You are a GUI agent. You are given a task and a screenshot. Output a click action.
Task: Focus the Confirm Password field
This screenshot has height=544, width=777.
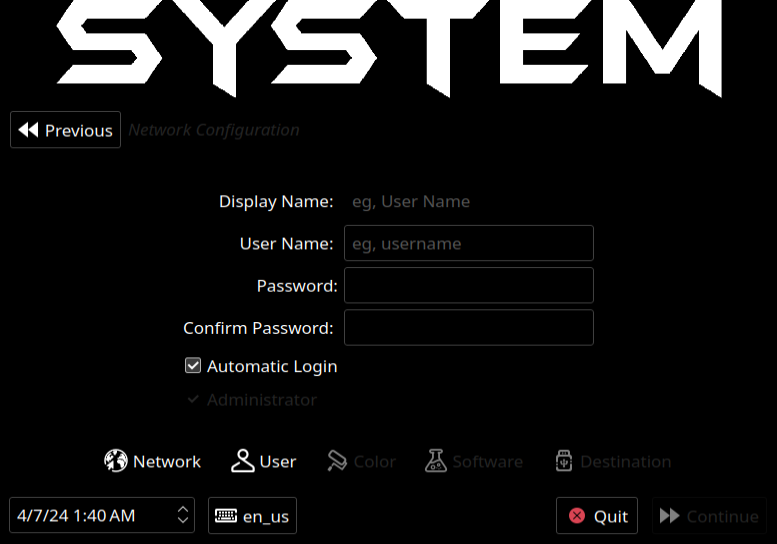pyautogui.click(x=468, y=327)
